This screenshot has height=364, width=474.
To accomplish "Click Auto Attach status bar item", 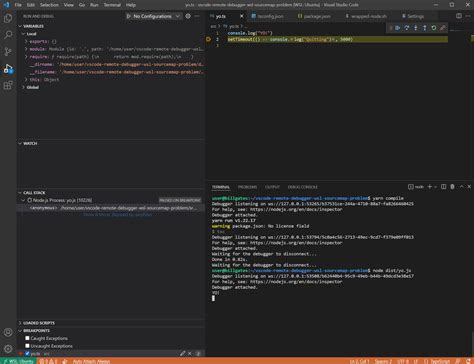I will point(91,361).
